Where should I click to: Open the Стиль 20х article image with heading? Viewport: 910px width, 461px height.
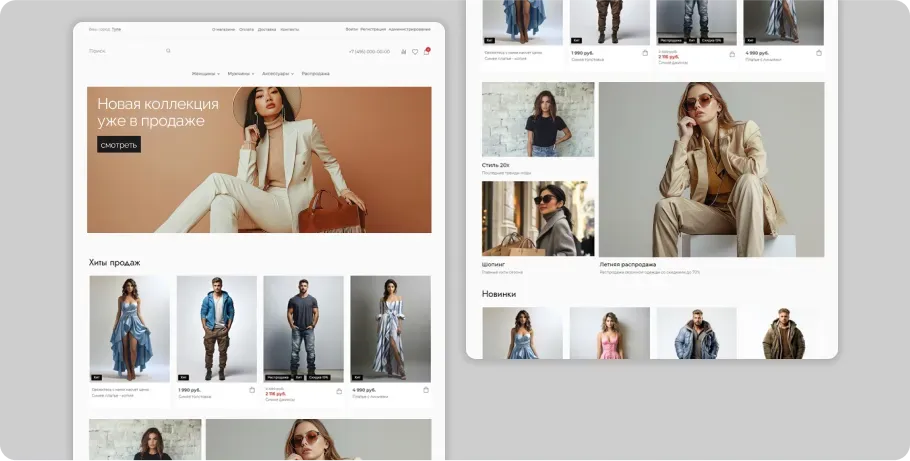click(x=538, y=120)
